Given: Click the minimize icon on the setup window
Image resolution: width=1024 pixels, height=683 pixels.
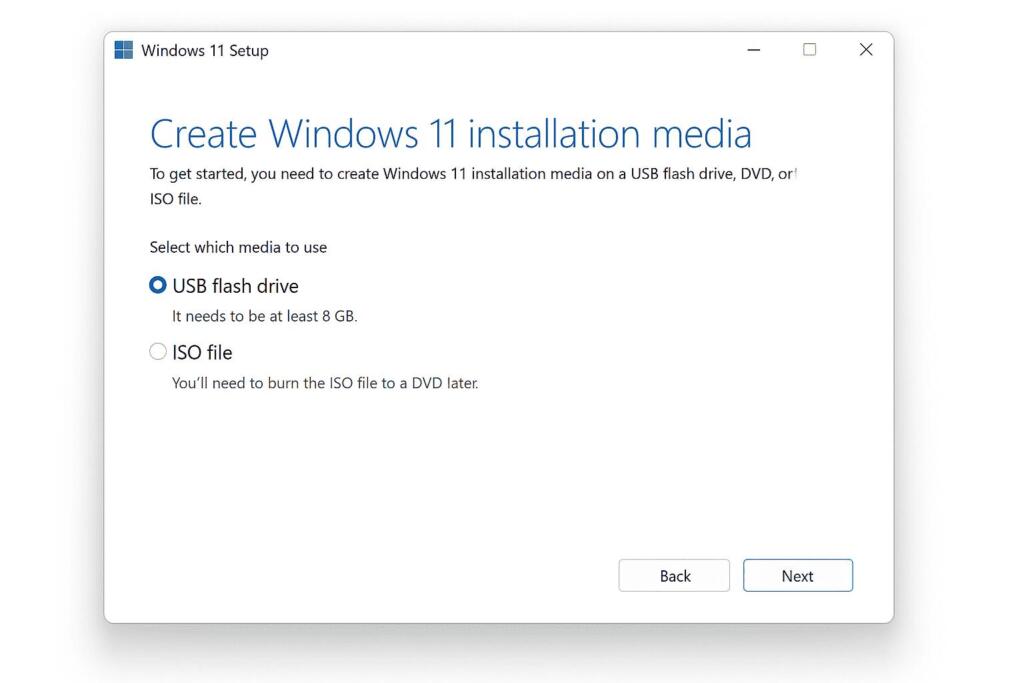Looking at the screenshot, I should coord(753,50).
